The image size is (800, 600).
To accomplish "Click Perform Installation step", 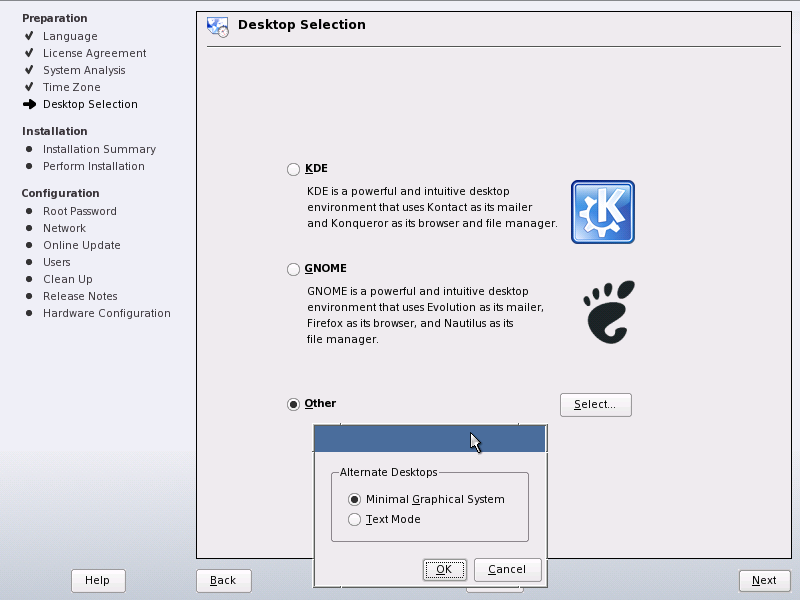I will pyautogui.click(x=94, y=166).
